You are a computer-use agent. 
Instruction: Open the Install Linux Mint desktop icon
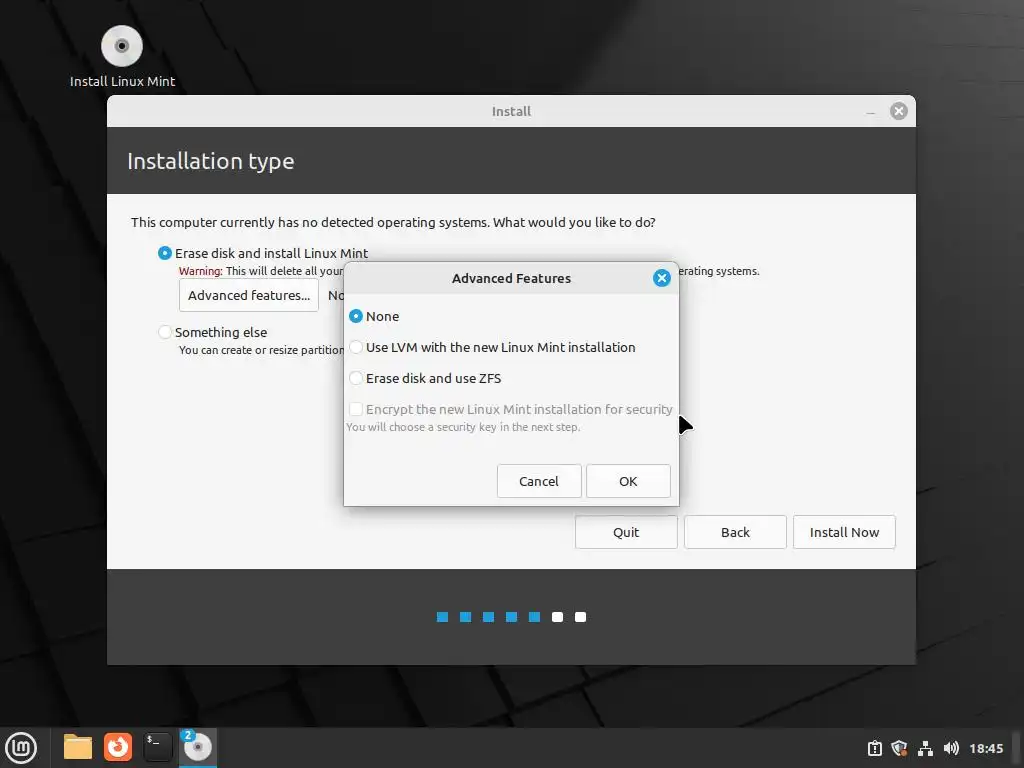point(122,57)
